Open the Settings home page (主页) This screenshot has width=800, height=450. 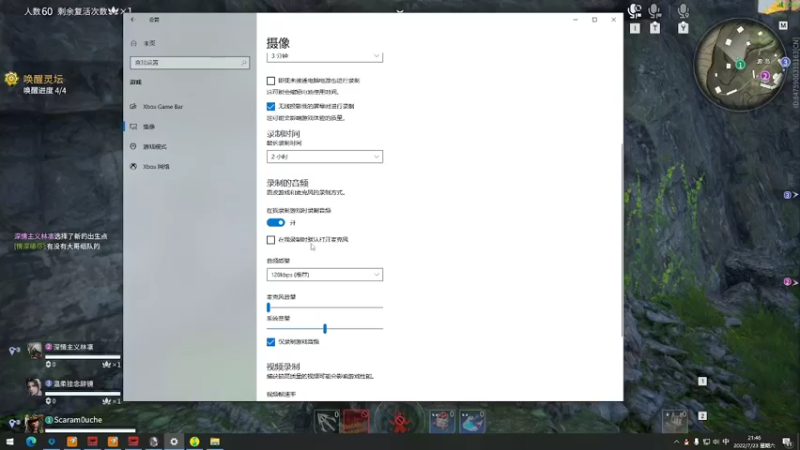(x=149, y=43)
